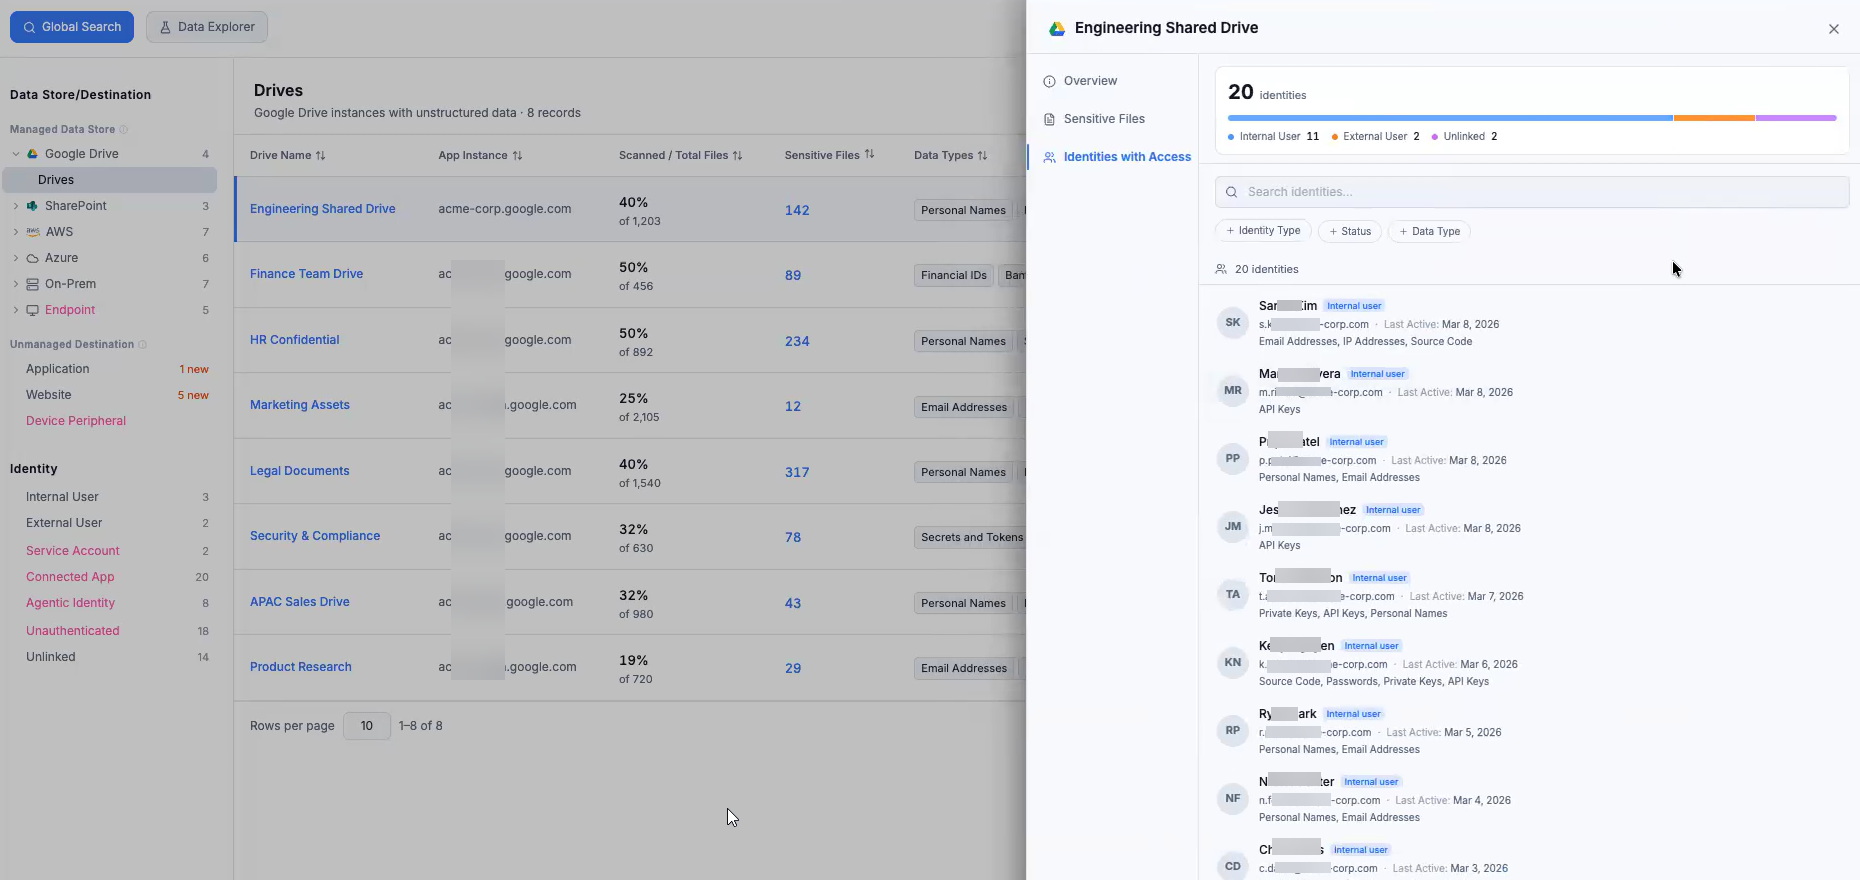Click the Google Drive icon in panel header
Viewport: 1860px width, 880px height.
point(1057,29)
